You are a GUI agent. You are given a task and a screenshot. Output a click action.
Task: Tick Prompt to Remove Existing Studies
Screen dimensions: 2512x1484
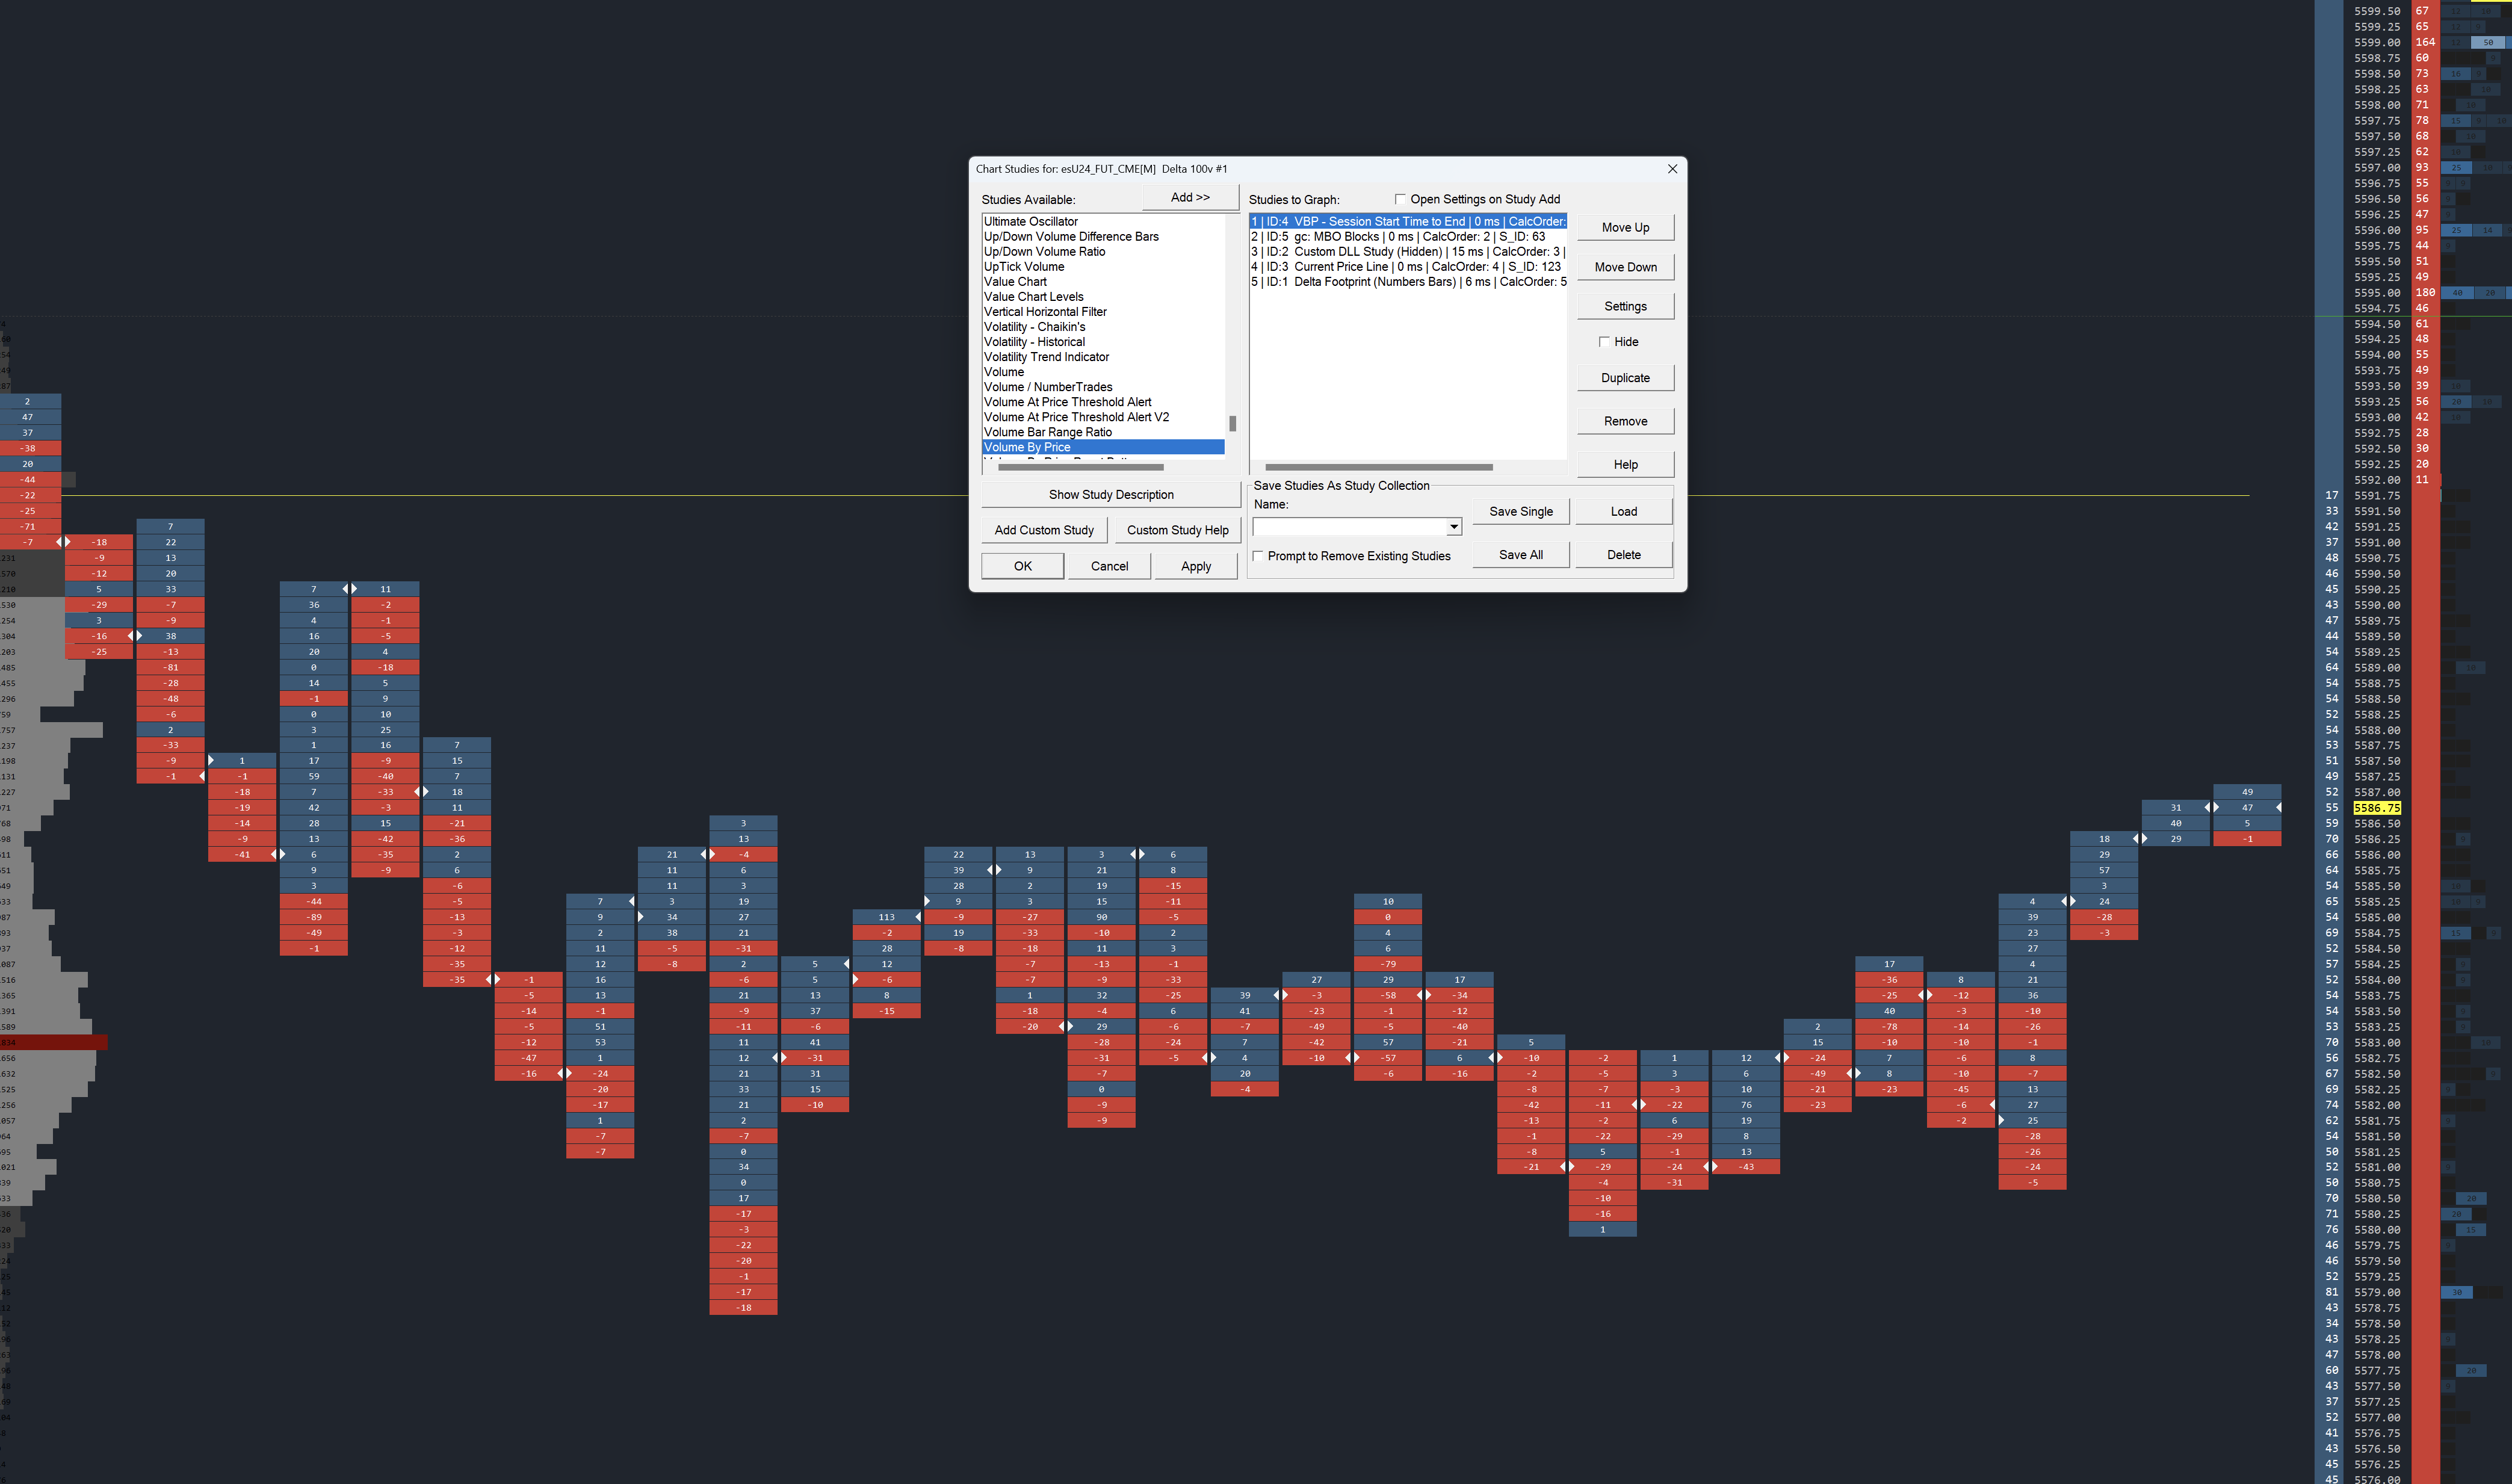[1258, 556]
